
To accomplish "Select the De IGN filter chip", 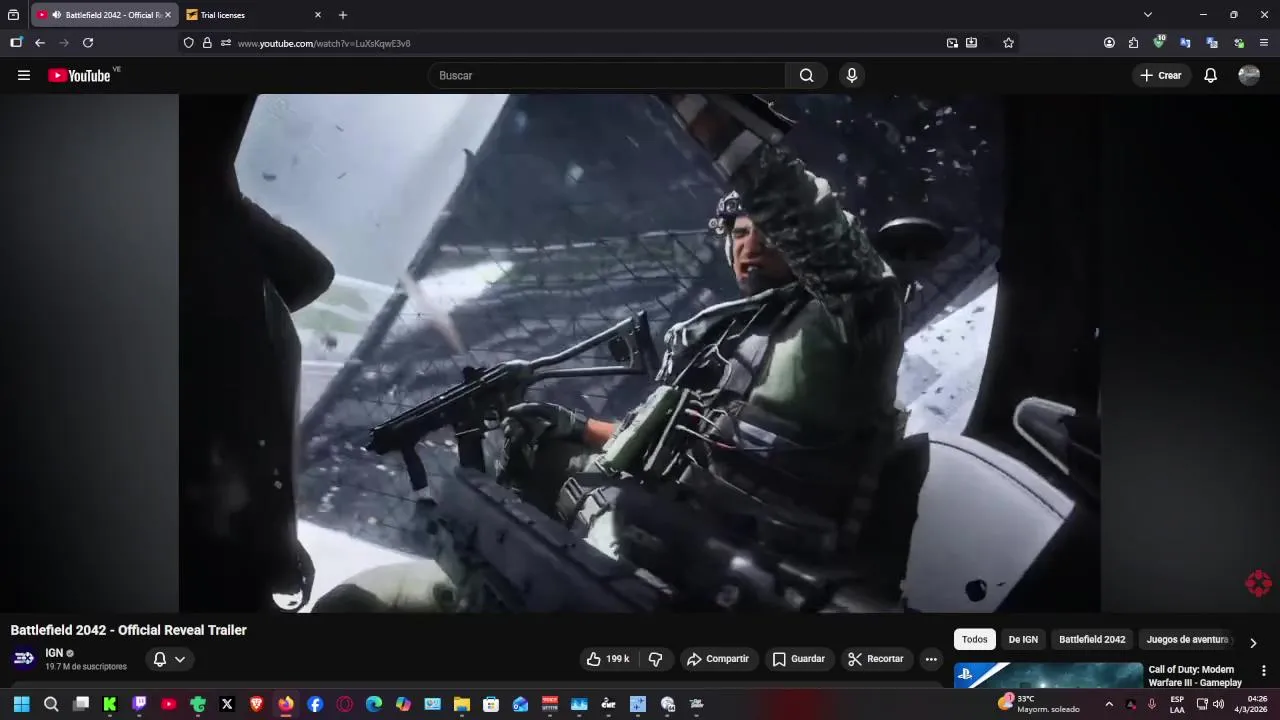I will click(x=1023, y=639).
